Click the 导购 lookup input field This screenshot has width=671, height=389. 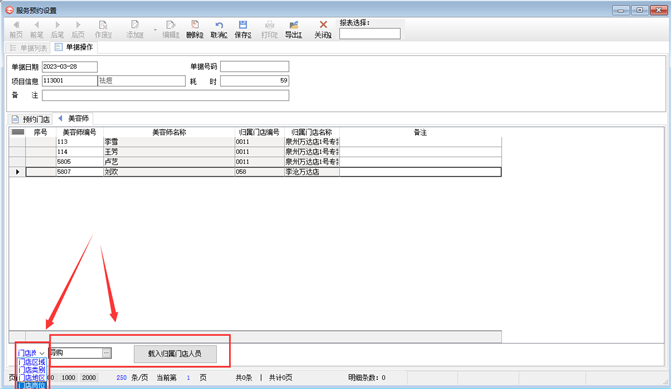[75, 353]
